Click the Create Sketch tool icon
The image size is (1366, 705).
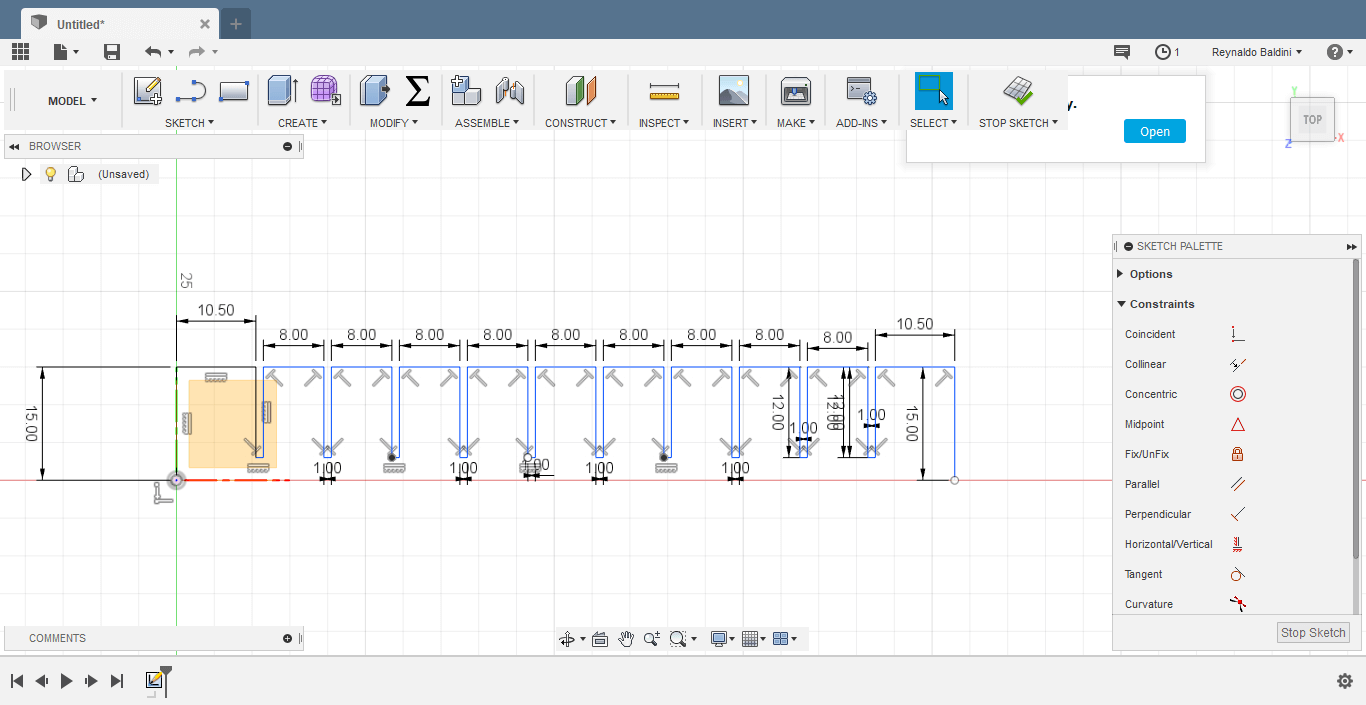148,92
